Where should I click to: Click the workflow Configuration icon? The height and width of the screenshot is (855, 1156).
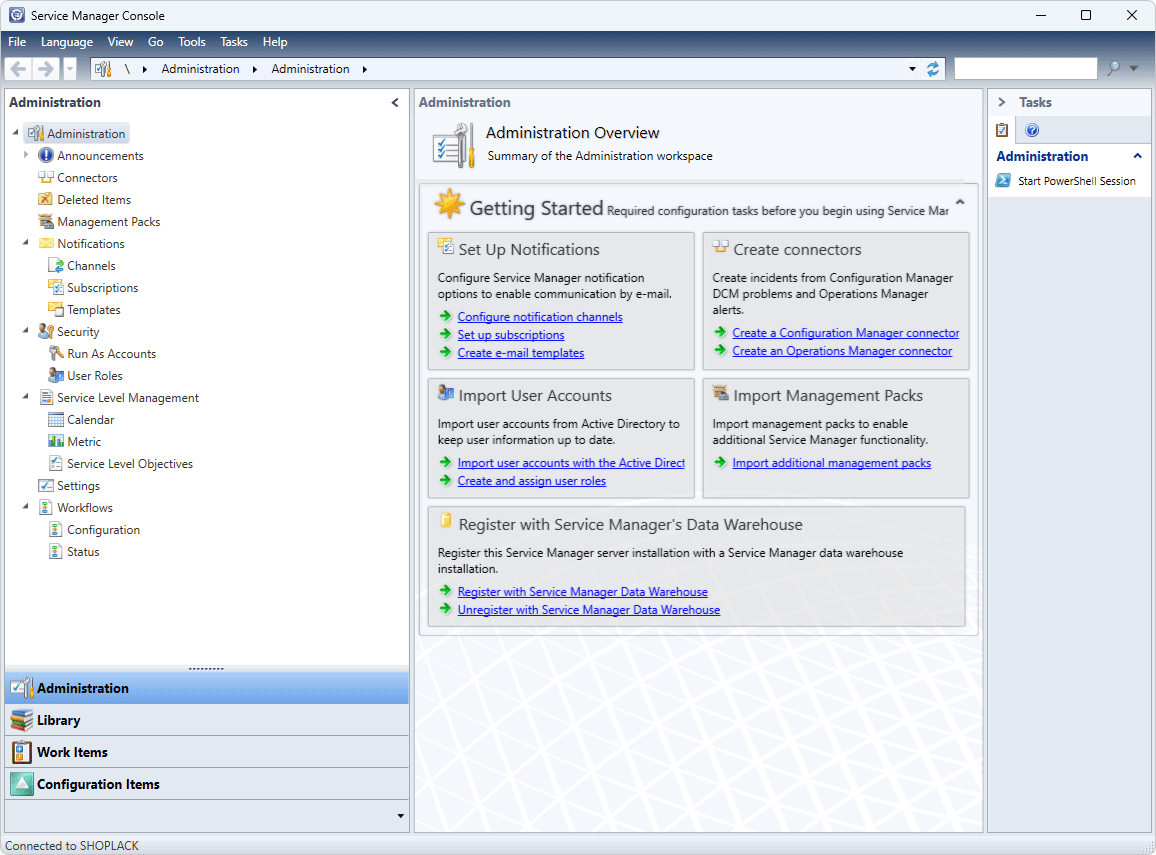[x=55, y=530]
